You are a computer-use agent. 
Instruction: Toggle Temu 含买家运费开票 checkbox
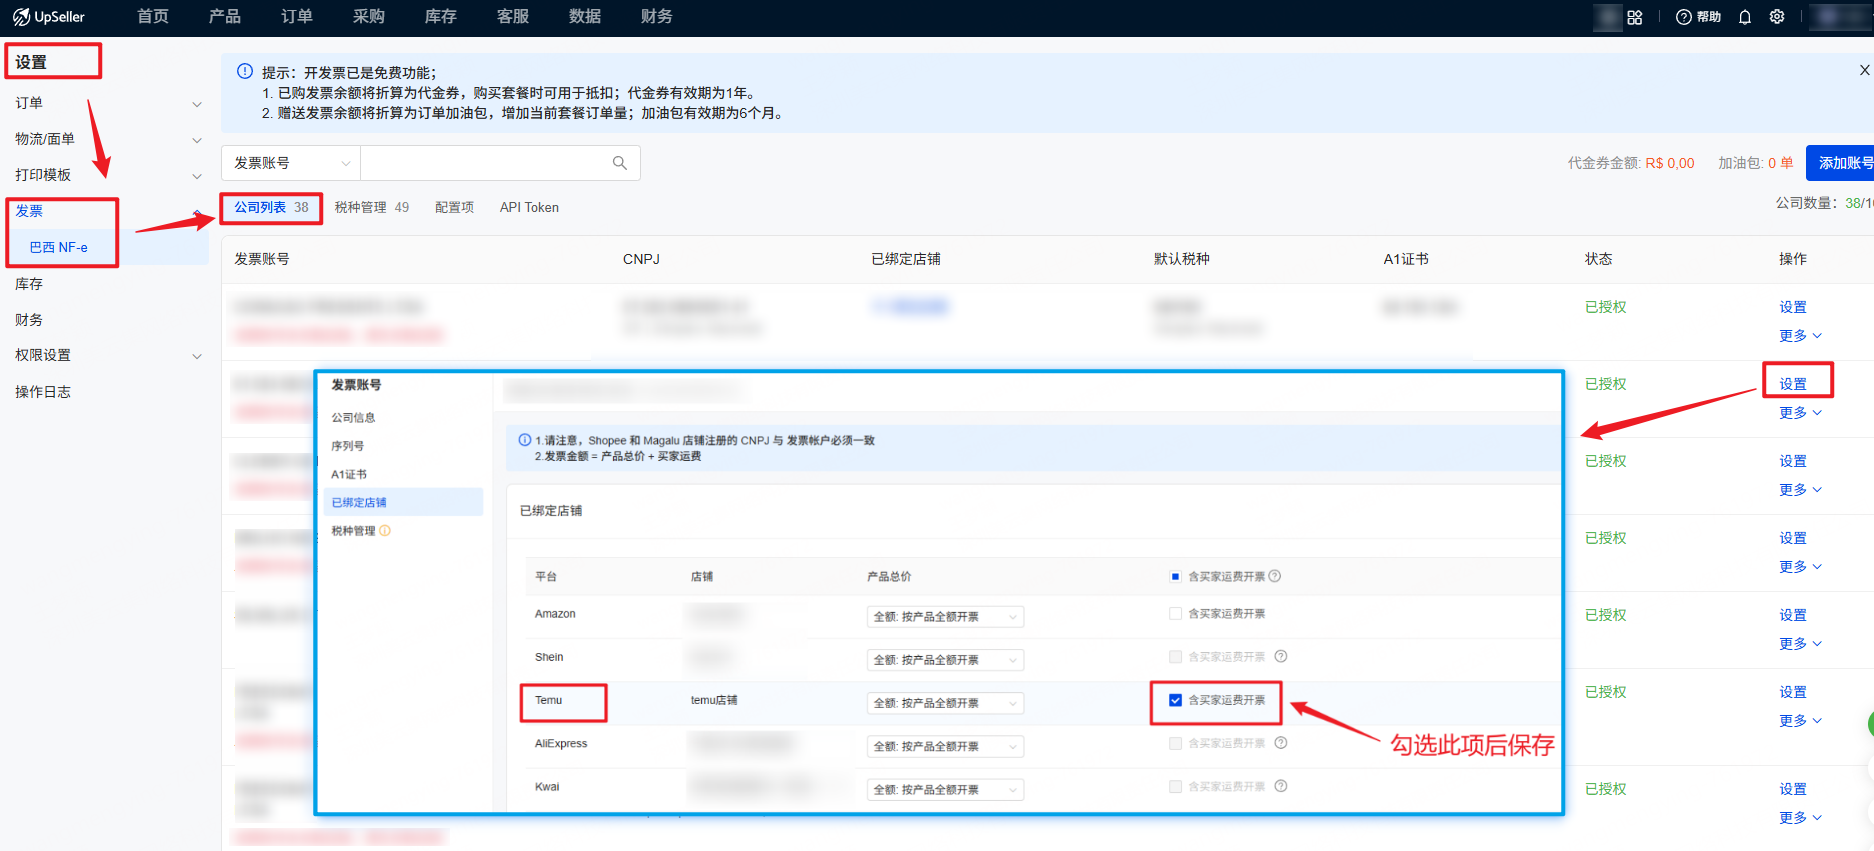pyautogui.click(x=1176, y=700)
